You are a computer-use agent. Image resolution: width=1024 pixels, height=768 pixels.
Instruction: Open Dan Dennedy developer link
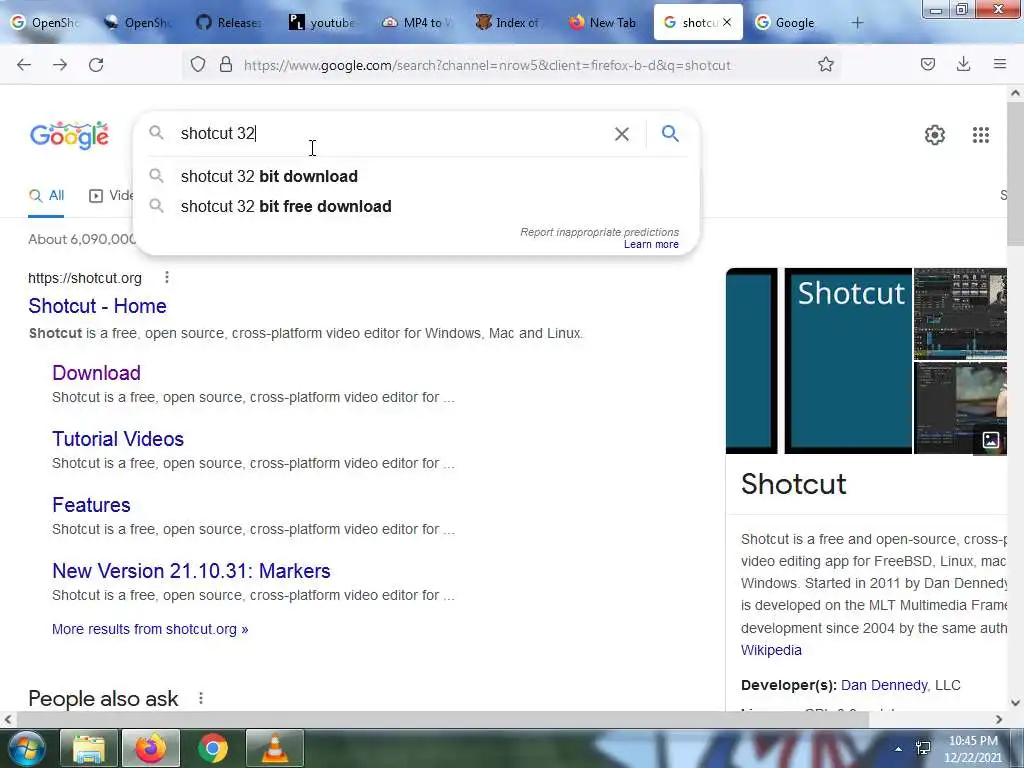[x=884, y=685]
